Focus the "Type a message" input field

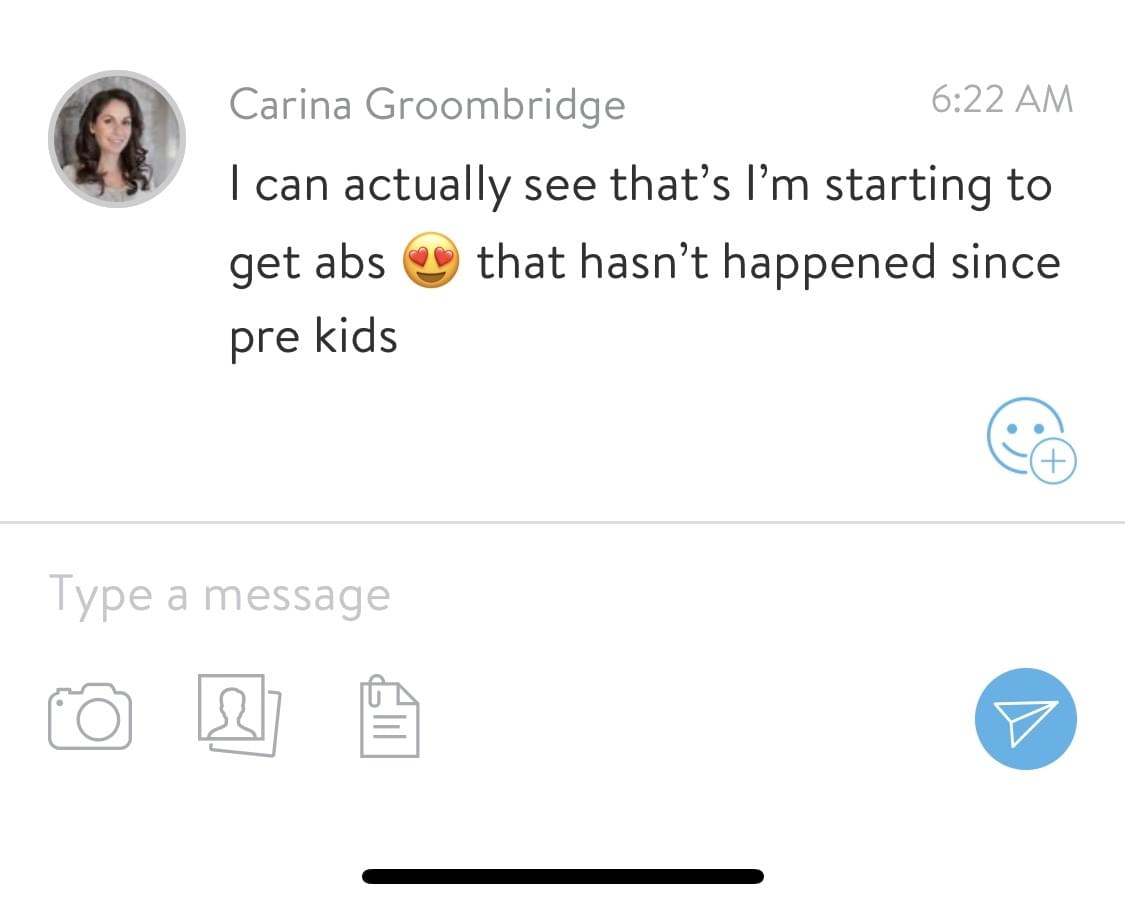(x=500, y=596)
